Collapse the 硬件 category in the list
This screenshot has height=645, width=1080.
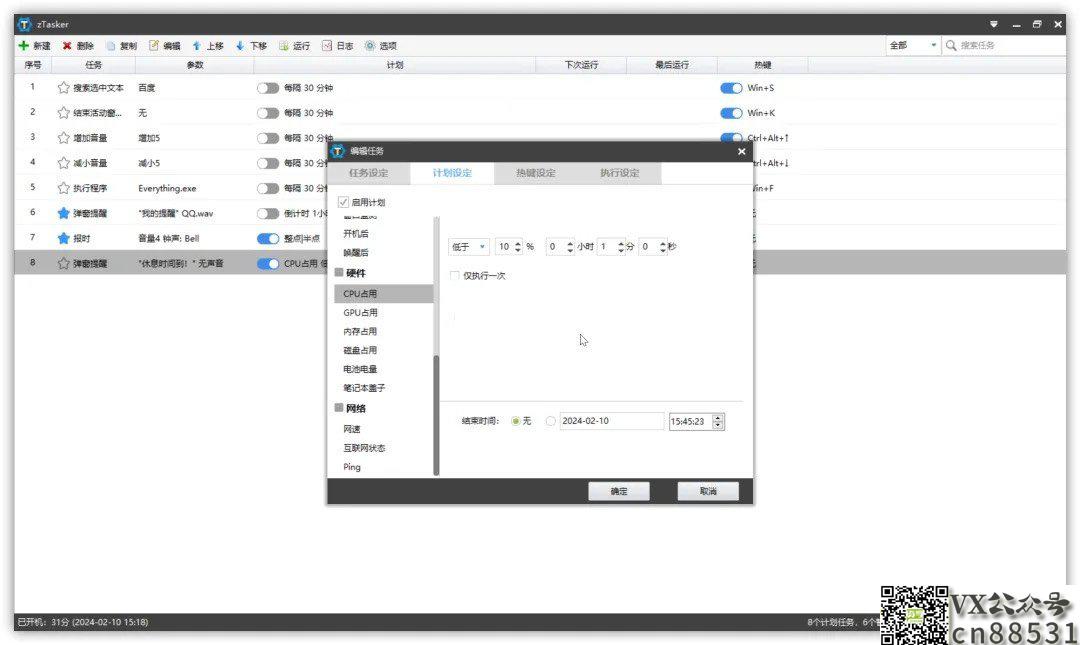tap(339, 273)
